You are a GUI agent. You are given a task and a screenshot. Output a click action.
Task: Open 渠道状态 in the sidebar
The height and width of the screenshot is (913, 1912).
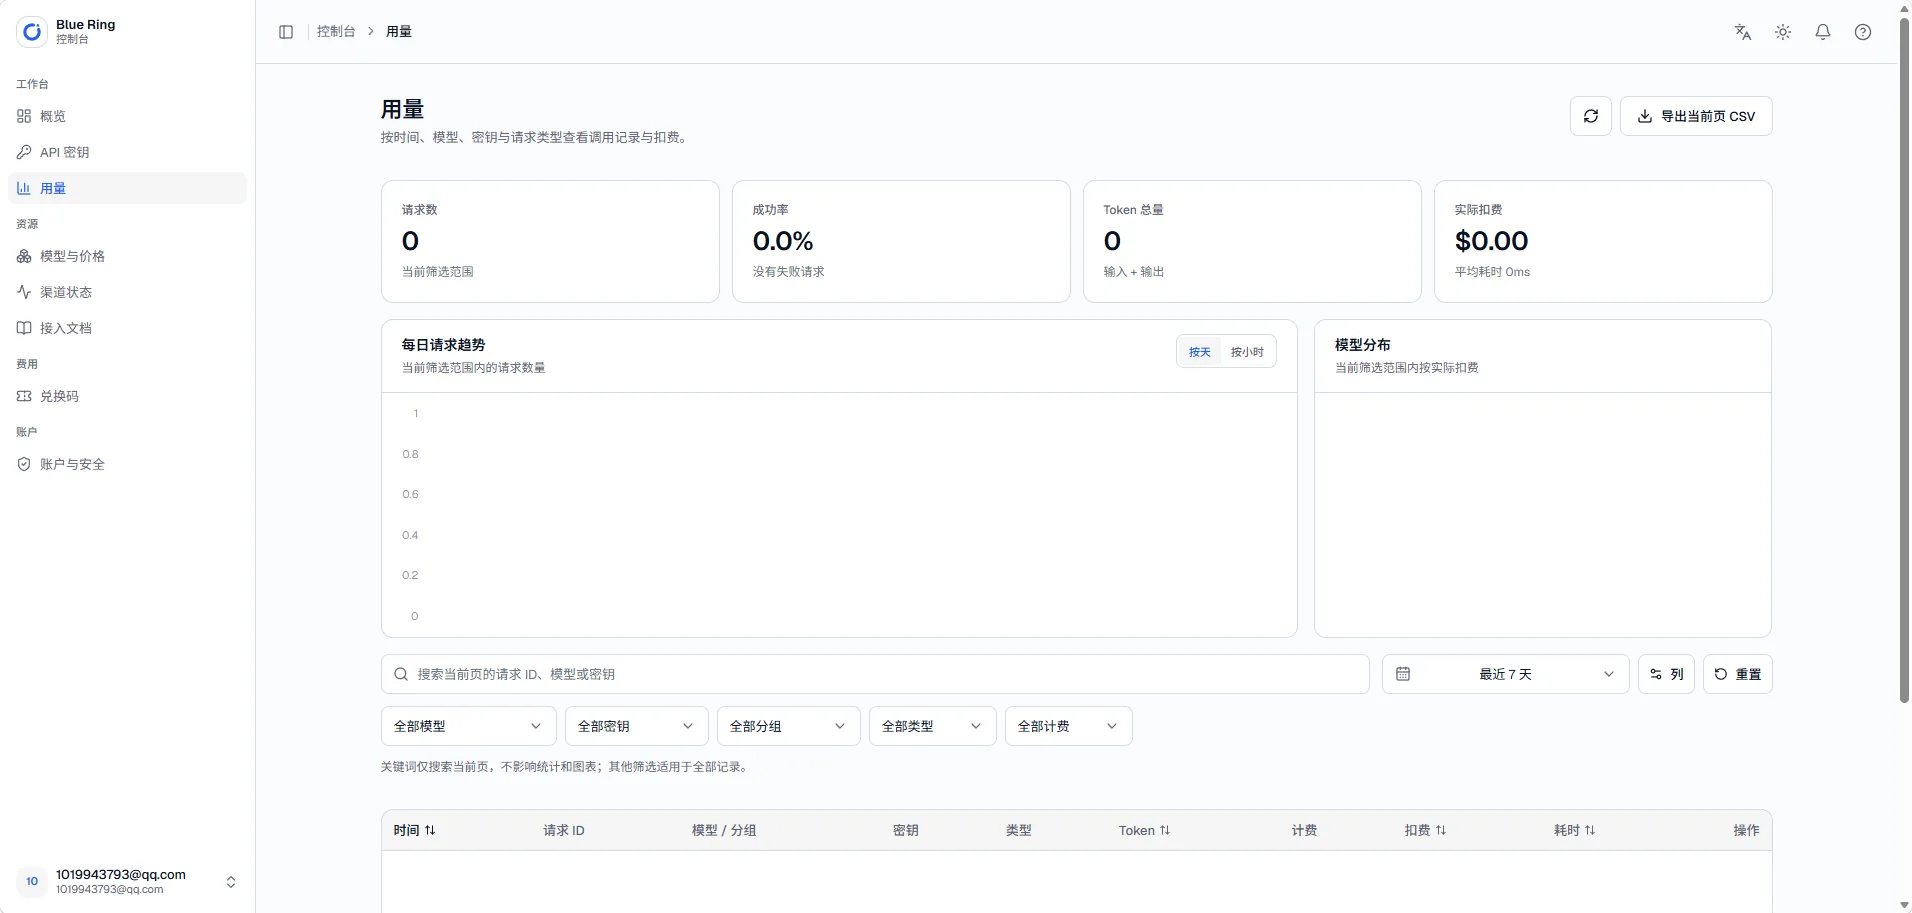127,292
